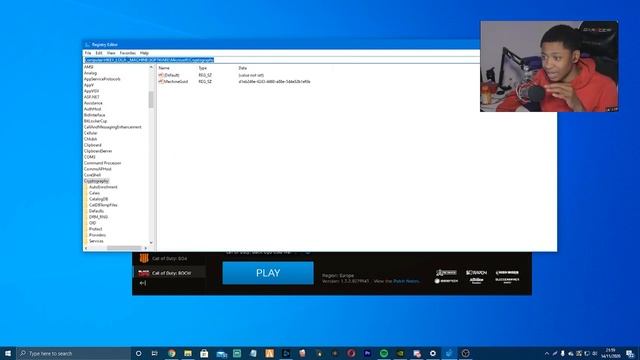
Task: Select the Calais subkey under Cryptography
Action: pyautogui.click(x=94, y=193)
